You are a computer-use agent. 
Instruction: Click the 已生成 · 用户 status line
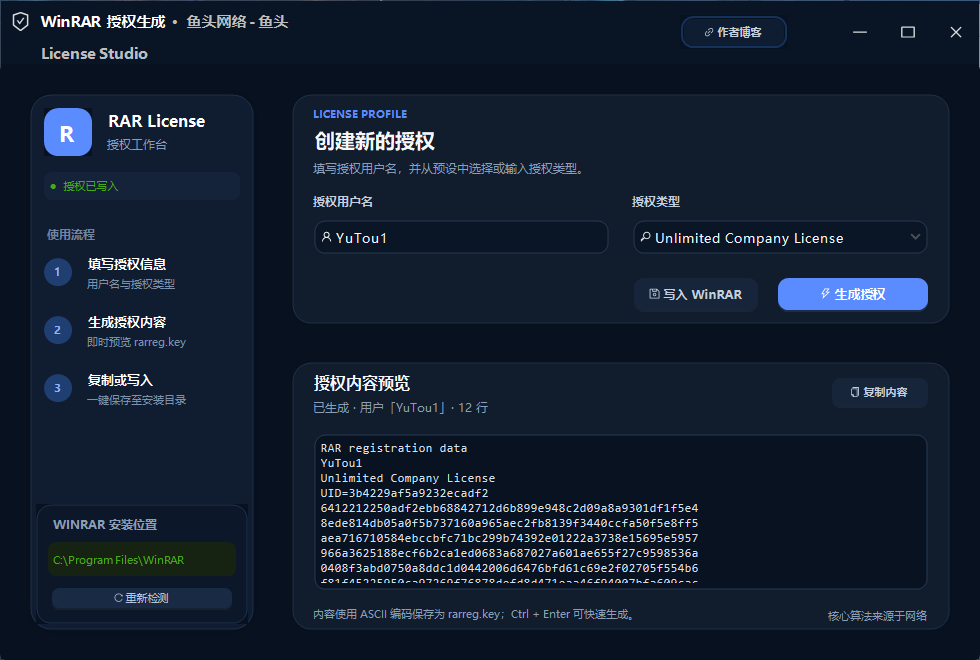(401, 408)
